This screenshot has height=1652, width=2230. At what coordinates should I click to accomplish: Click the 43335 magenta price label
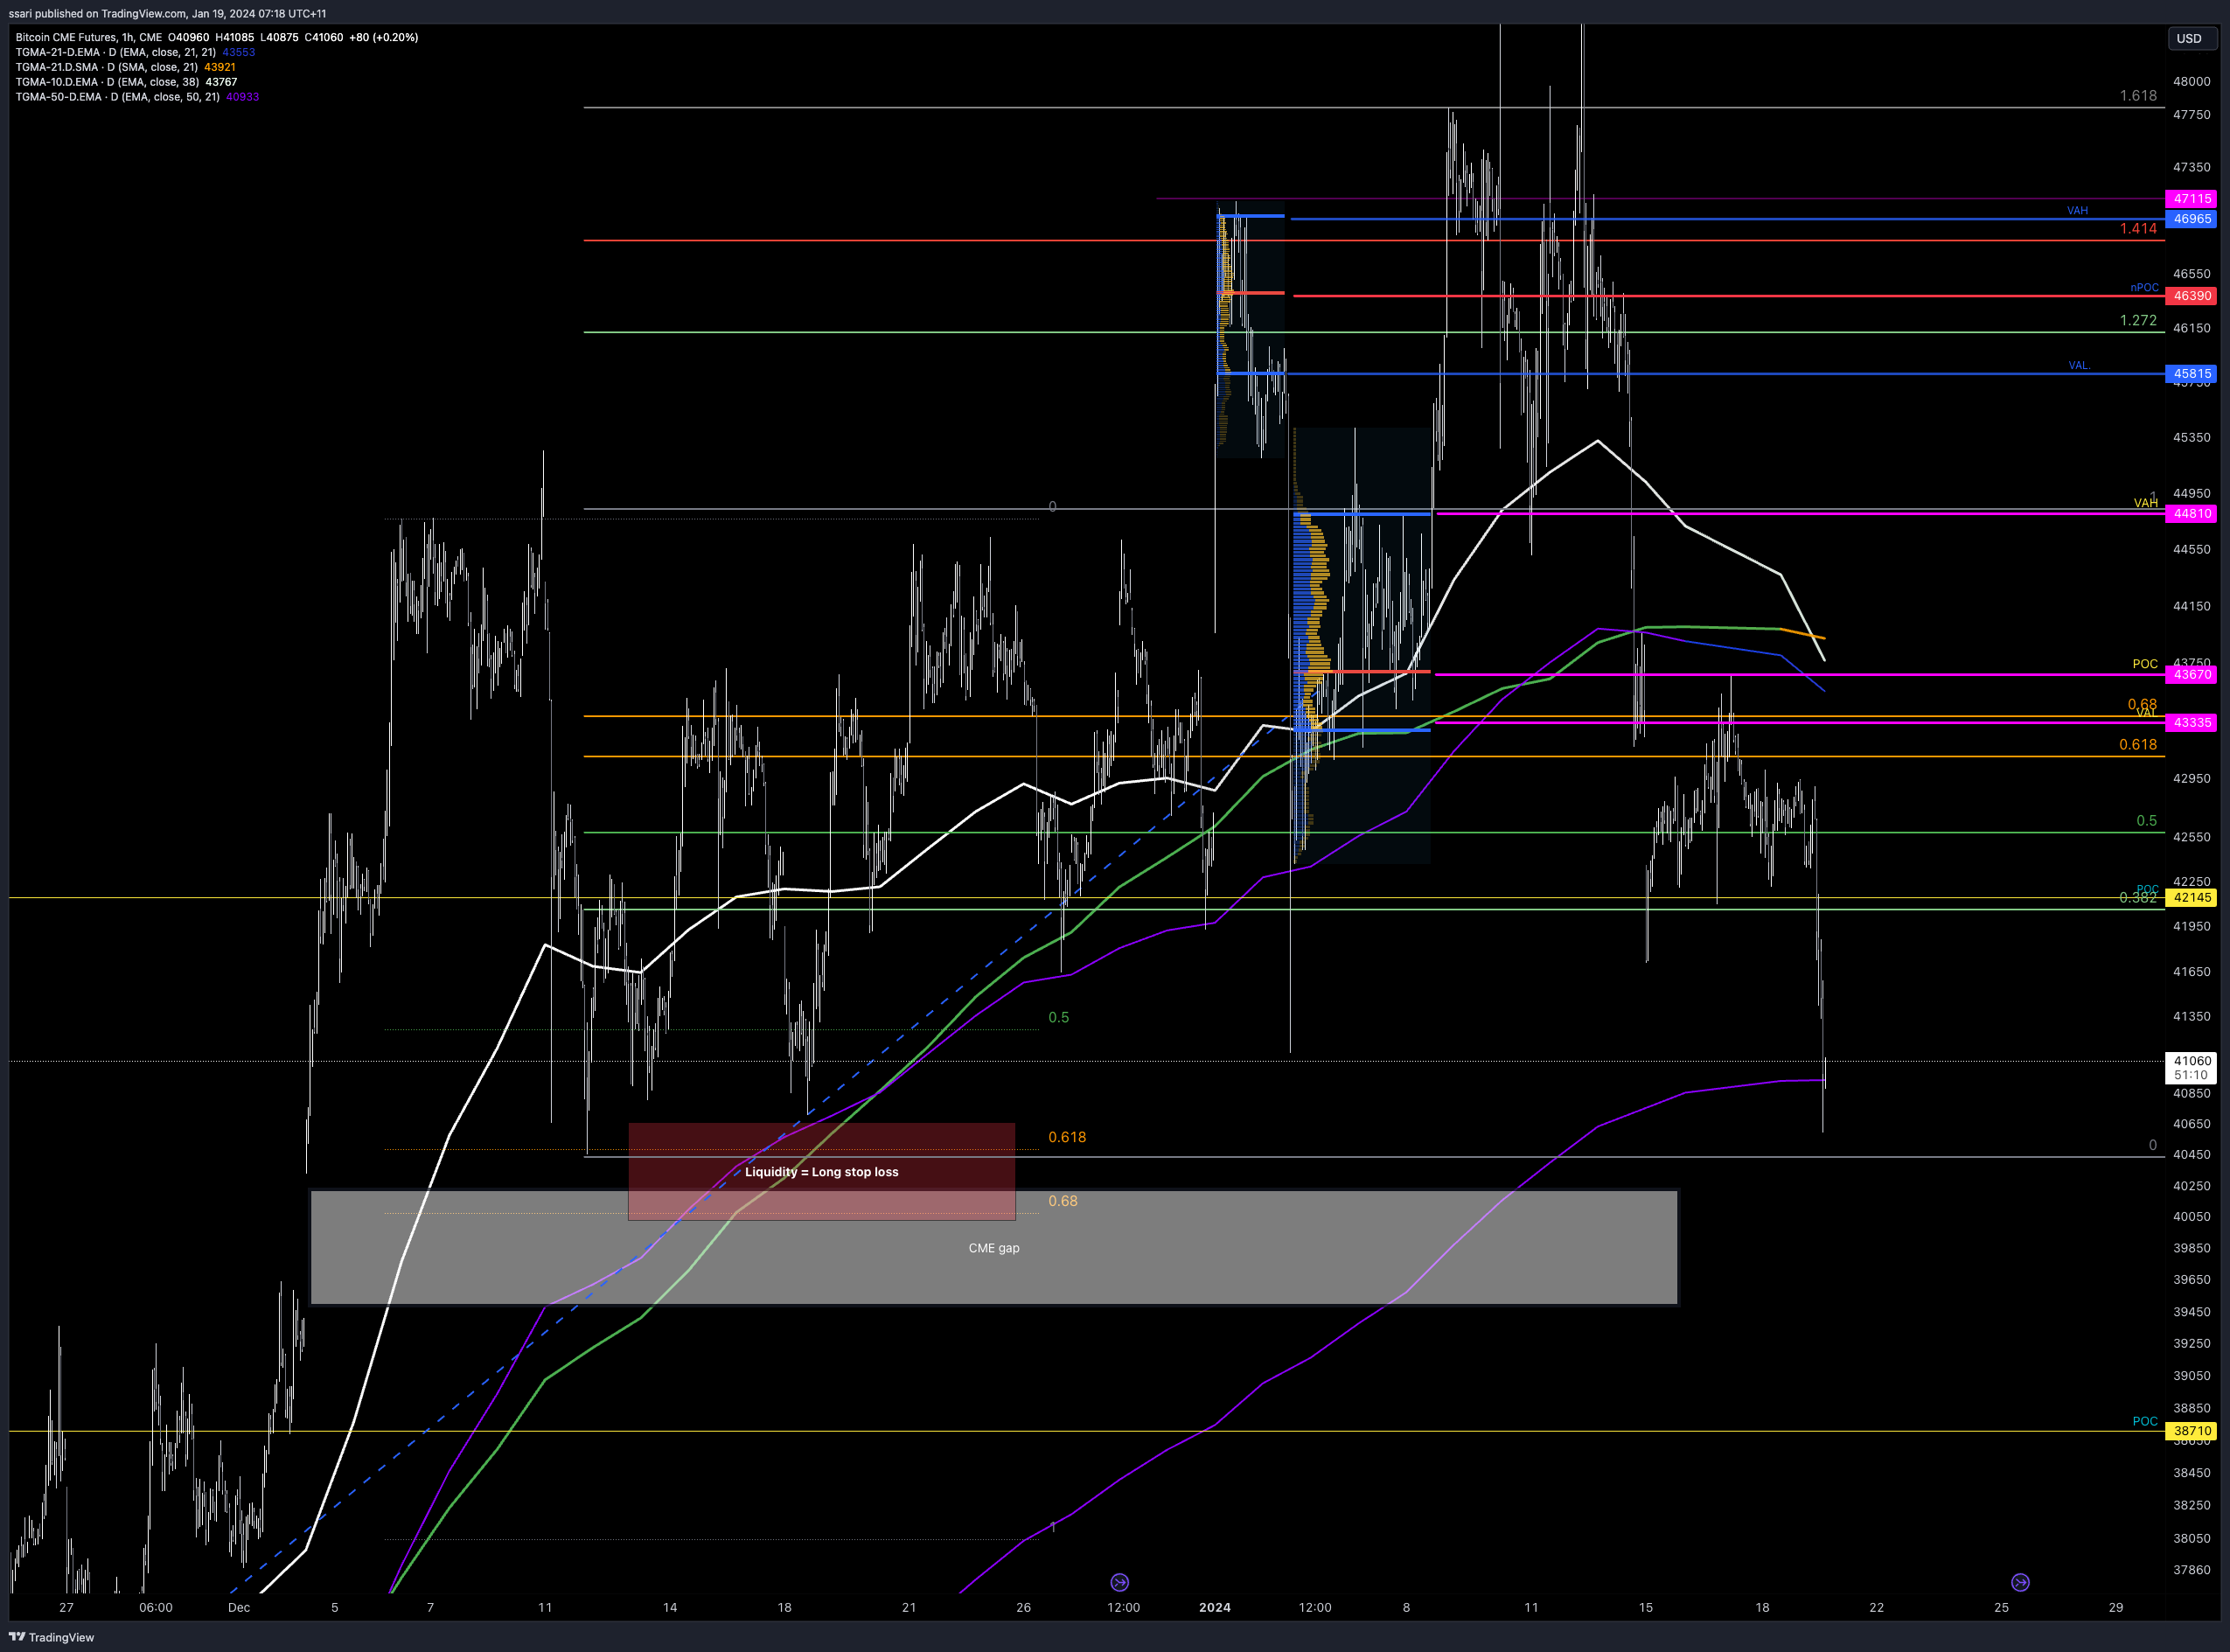(x=2192, y=722)
